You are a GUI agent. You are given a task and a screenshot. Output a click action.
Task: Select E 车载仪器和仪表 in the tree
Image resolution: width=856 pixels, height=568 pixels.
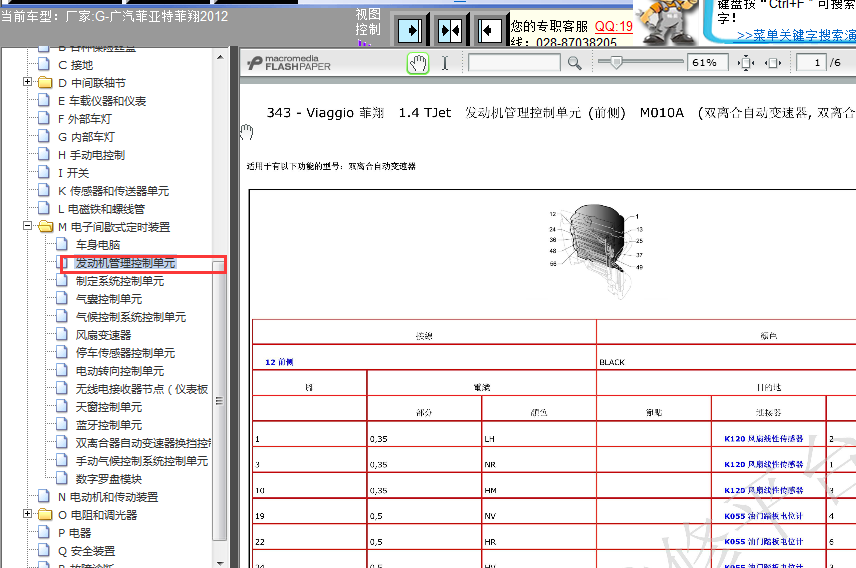102,100
